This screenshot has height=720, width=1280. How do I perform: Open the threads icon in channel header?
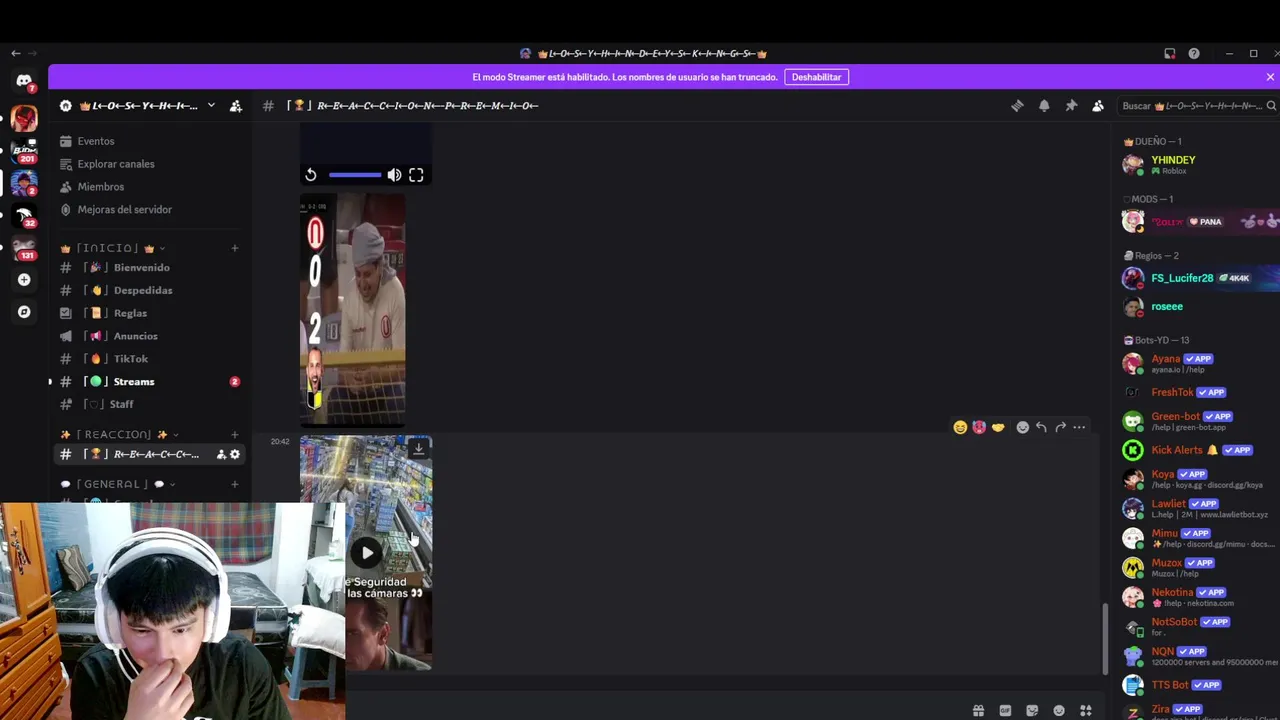[1017, 105]
